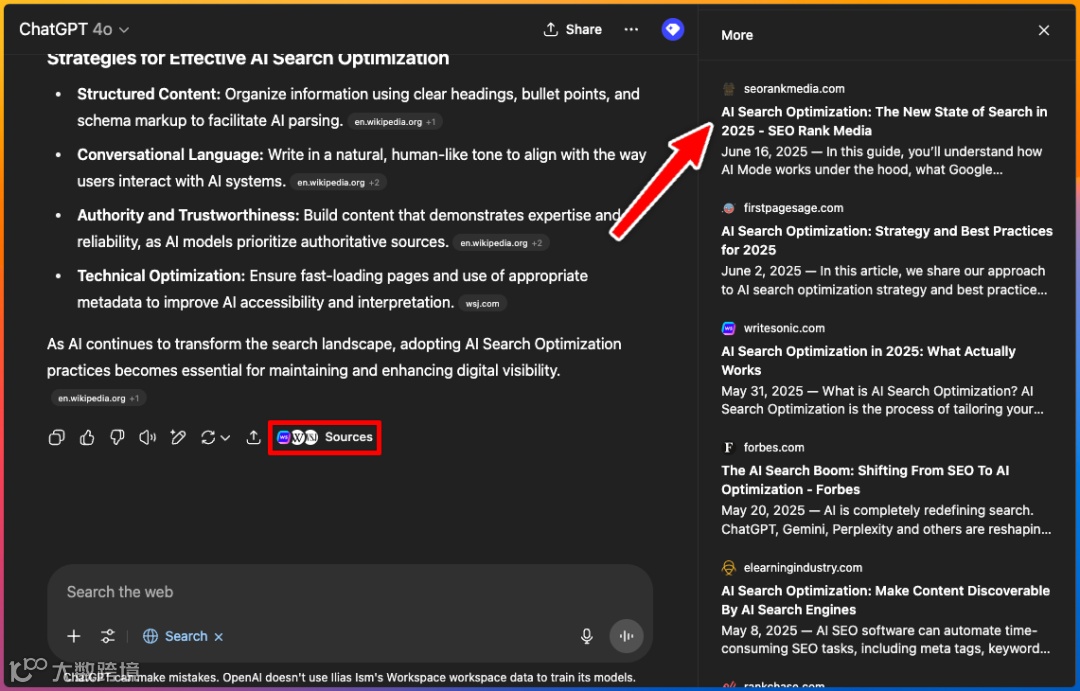Open Edit in canvas pencil icon
This screenshot has width=1080, height=691.
click(x=178, y=437)
